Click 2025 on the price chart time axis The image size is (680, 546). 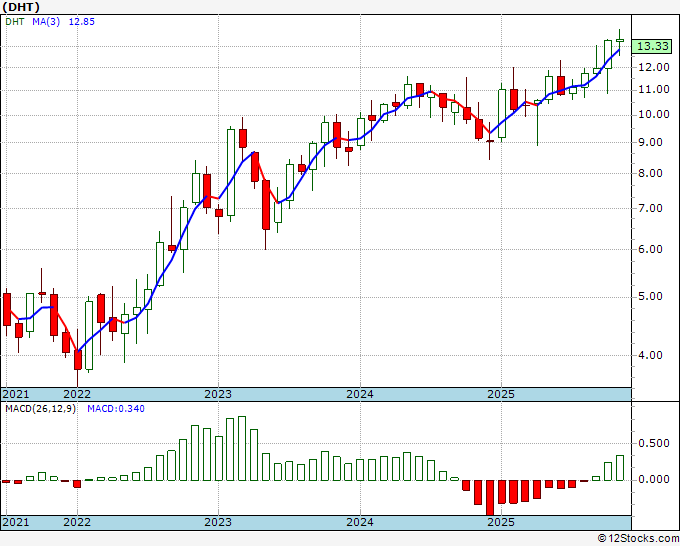point(501,394)
